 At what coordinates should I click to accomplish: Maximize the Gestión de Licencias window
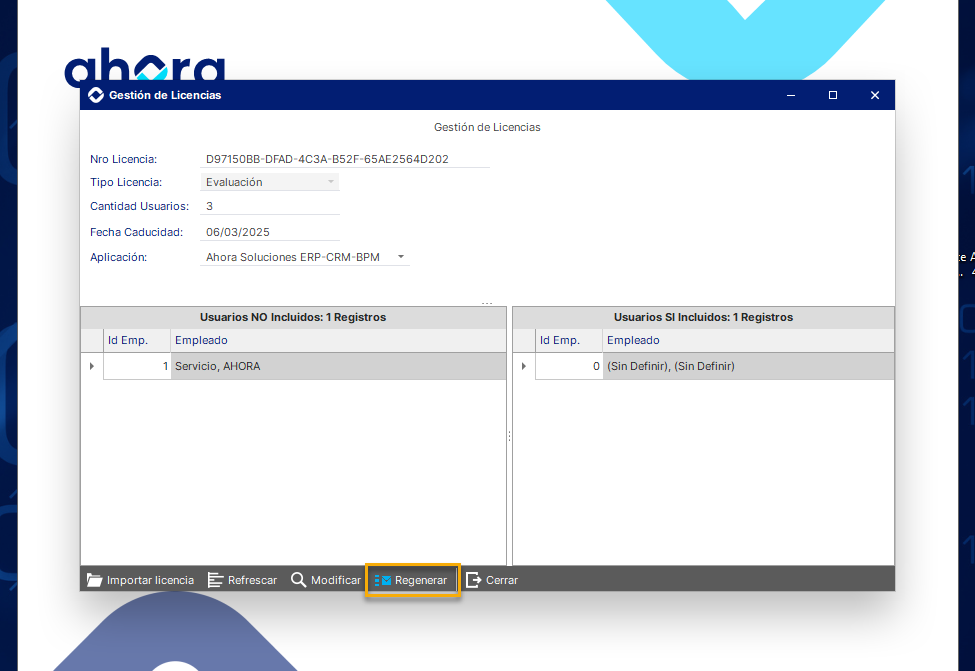[833, 95]
